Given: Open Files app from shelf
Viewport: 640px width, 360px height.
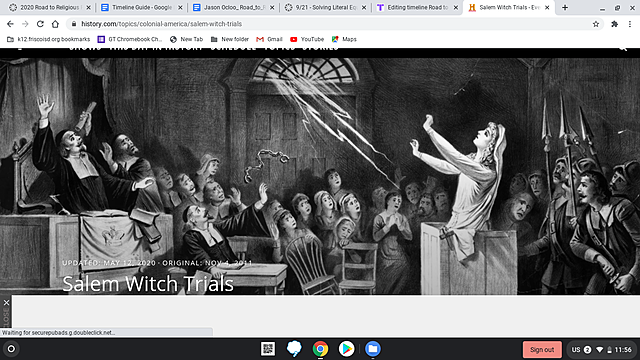Looking at the screenshot, I should [373, 349].
